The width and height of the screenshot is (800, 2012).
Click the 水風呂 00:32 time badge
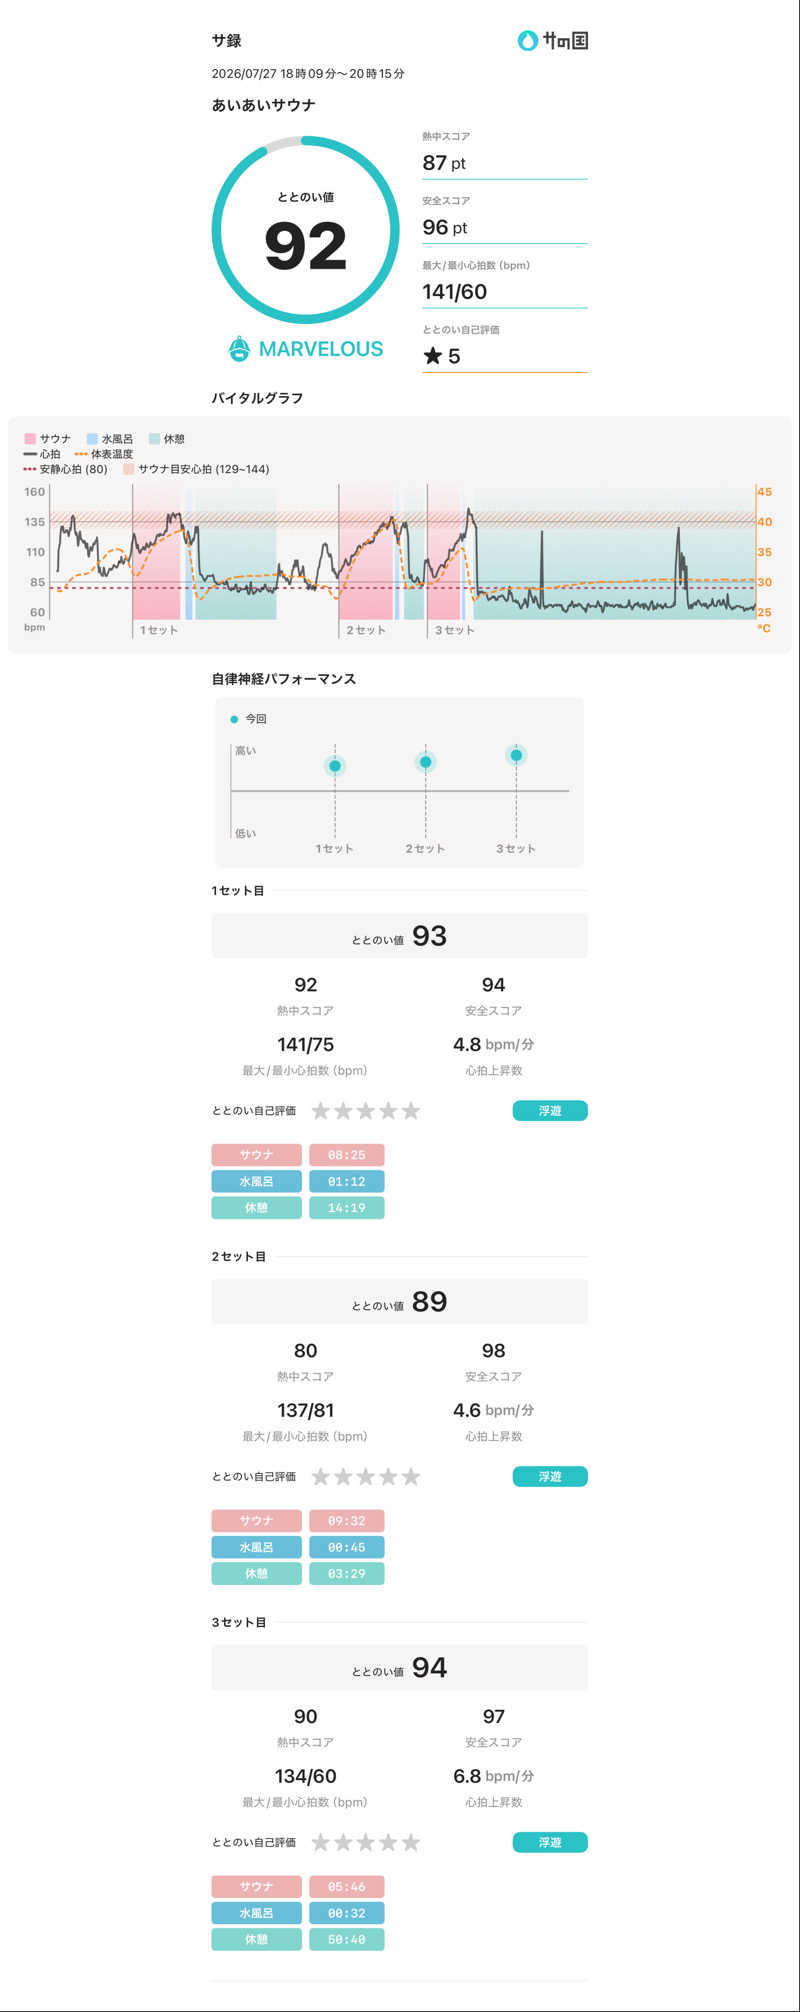point(347,1913)
